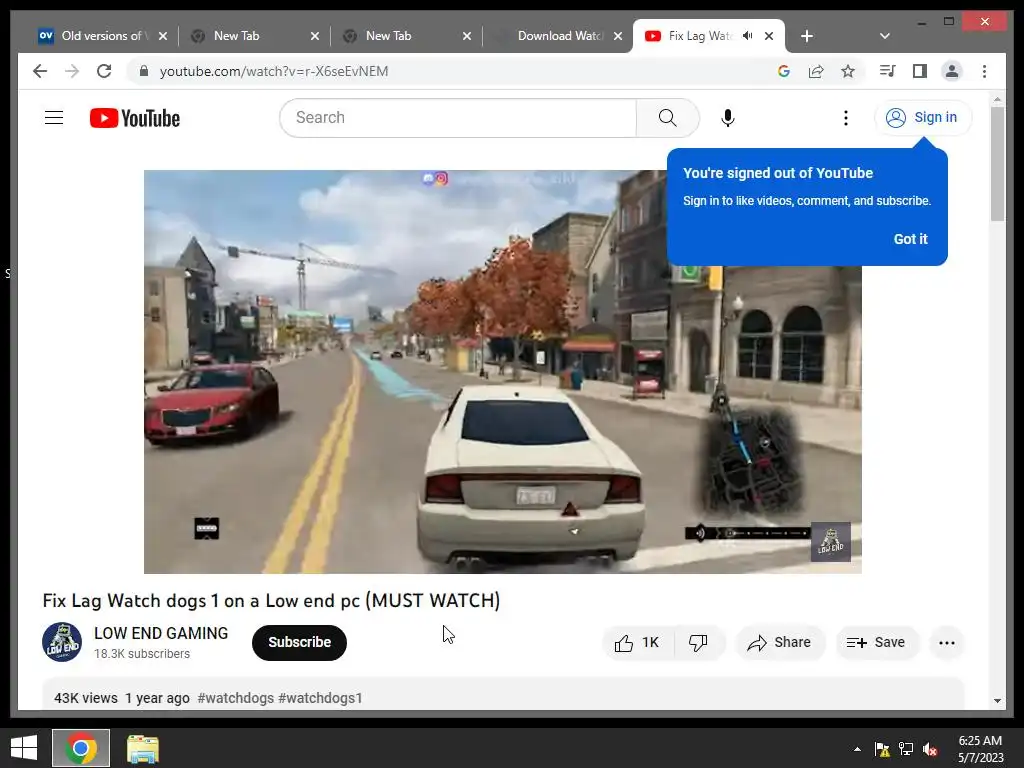Close the Fix Lag Watch tab
Screen dimensions: 1024x768
[x=769, y=36]
